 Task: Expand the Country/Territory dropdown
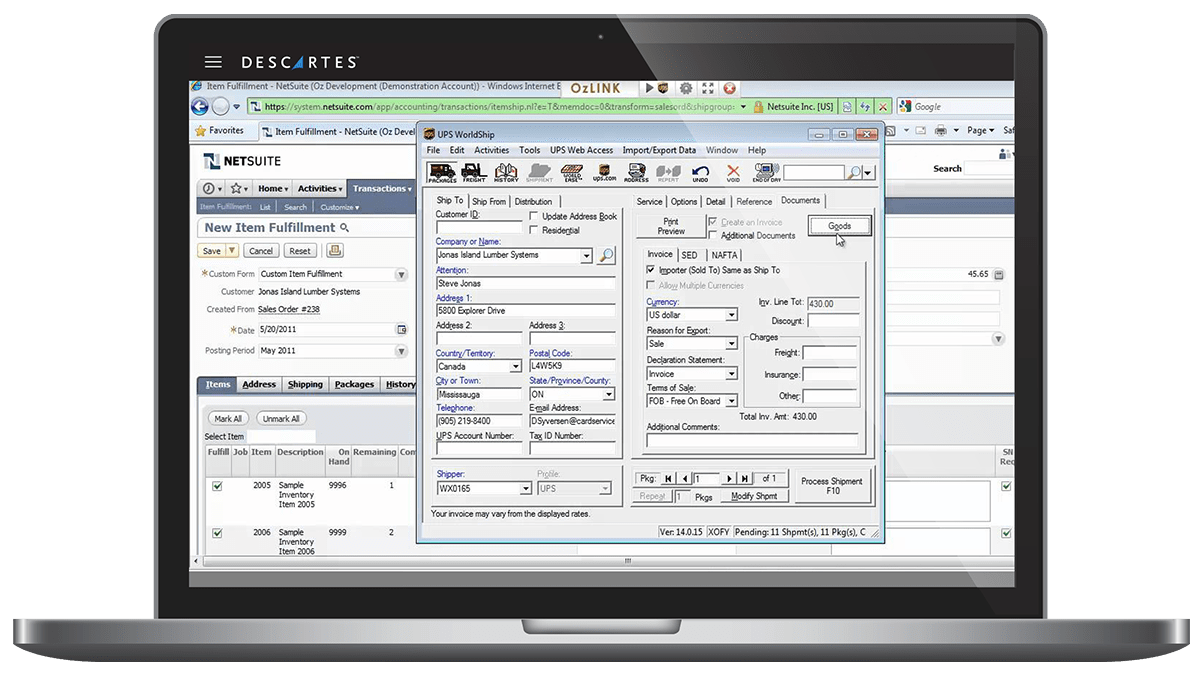[516, 367]
